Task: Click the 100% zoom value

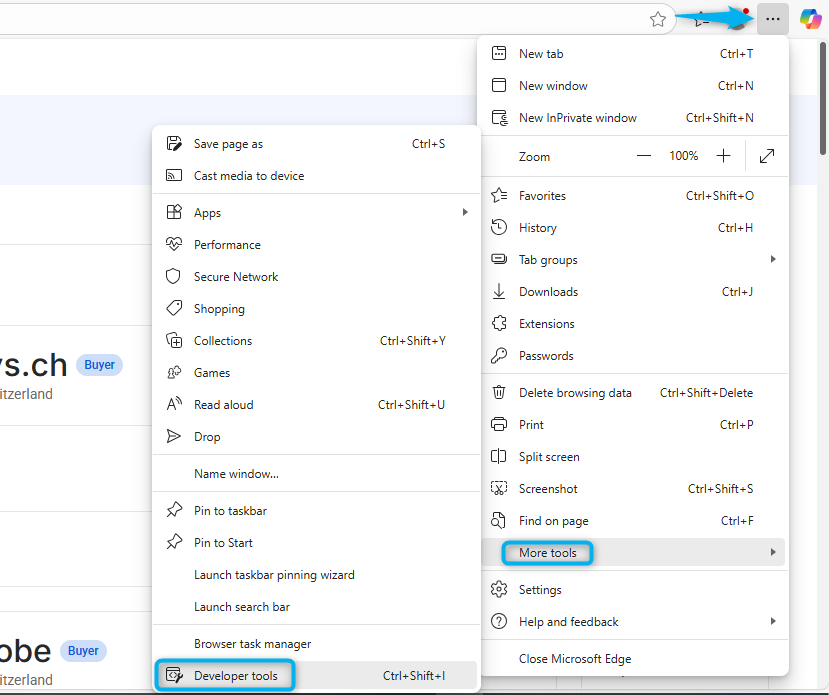Action: coord(683,156)
